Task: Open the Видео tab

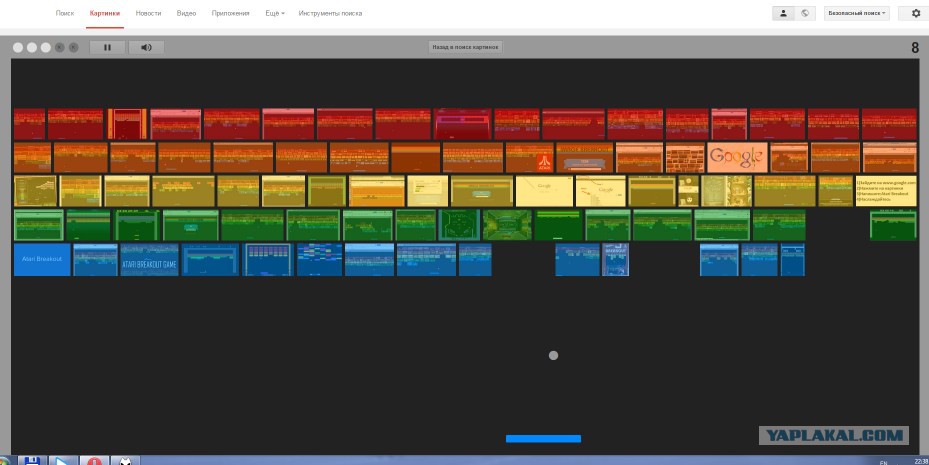Action: 186,13
